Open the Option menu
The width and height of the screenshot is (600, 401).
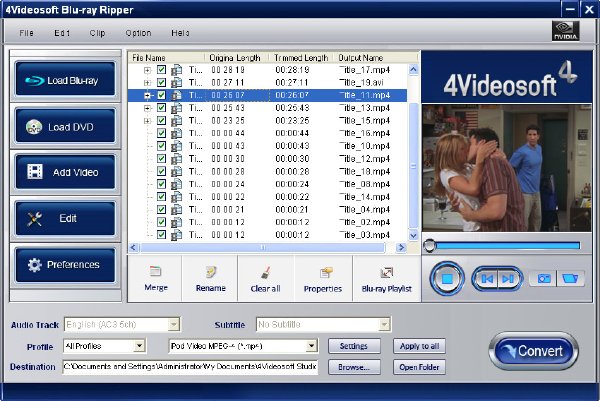pos(138,33)
